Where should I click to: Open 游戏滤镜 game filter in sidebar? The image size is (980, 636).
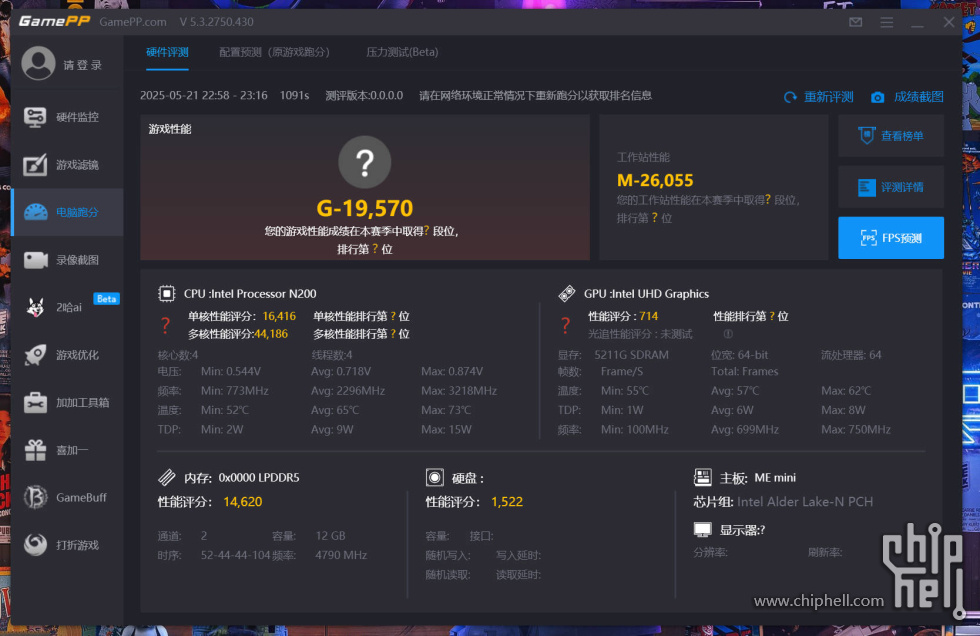pos(68,165)
